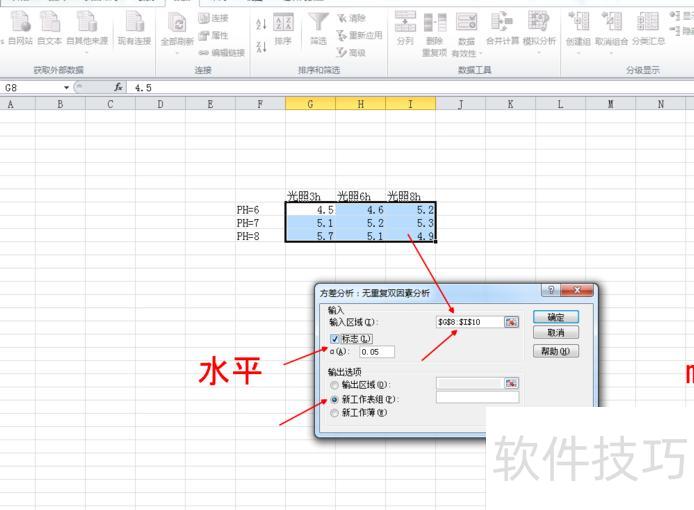Open Existing Connections (现有连接)

(135, 27)
